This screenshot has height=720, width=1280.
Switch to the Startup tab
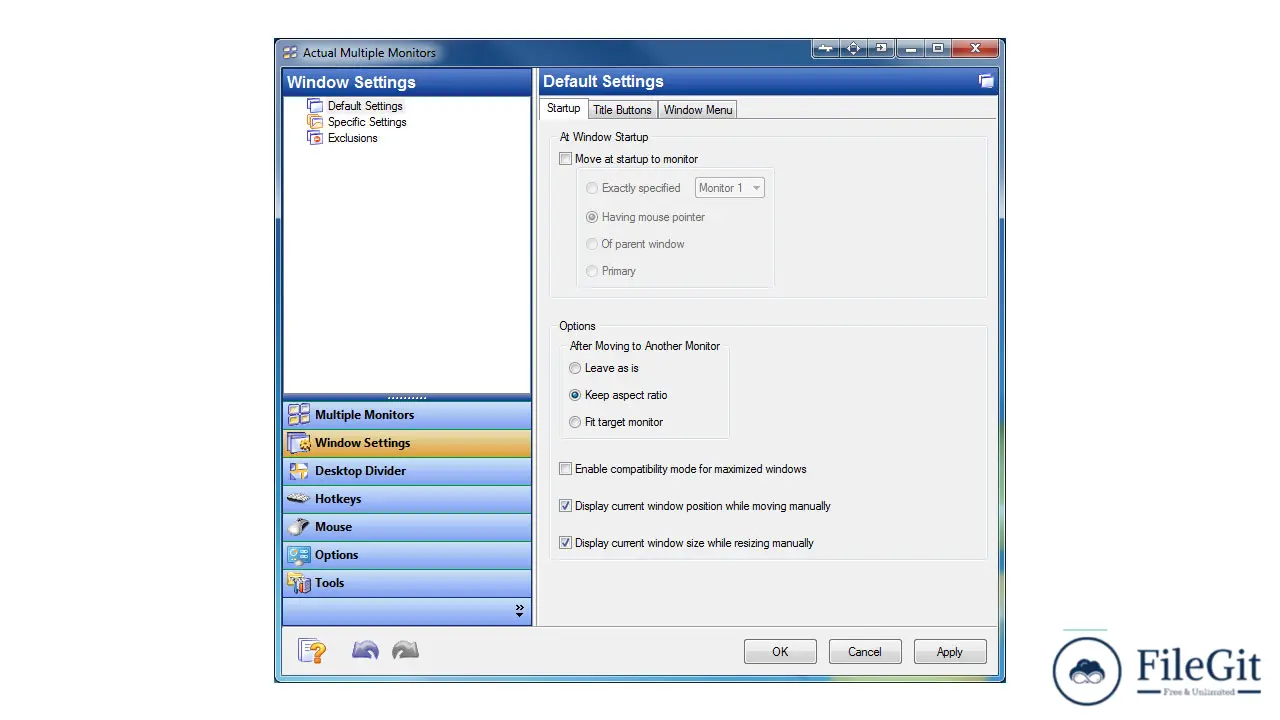pos(563,109)
